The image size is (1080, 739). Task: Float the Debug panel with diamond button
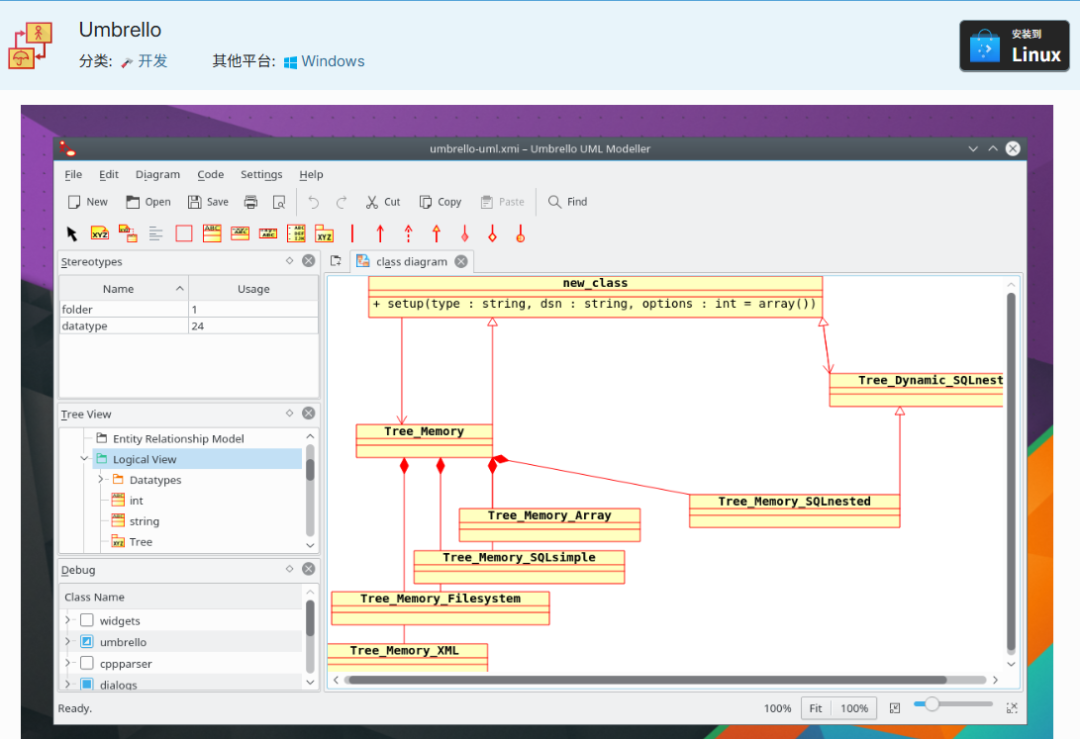(x=289, y=568)
